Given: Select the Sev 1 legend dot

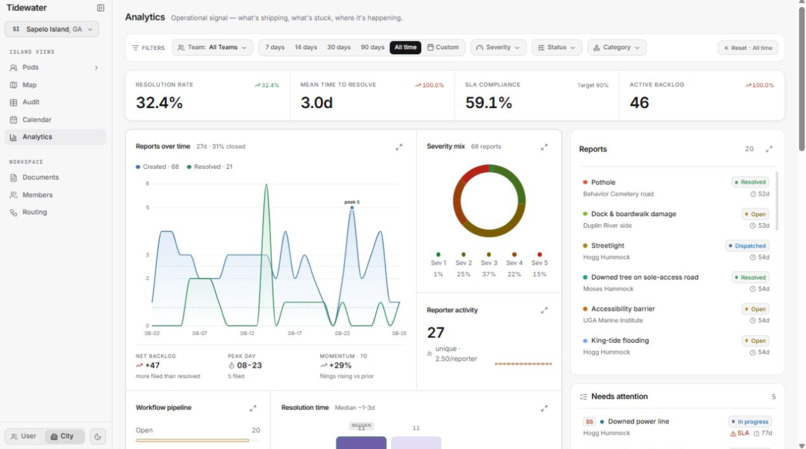Looking at the screenshot, I should coord(438,255).
